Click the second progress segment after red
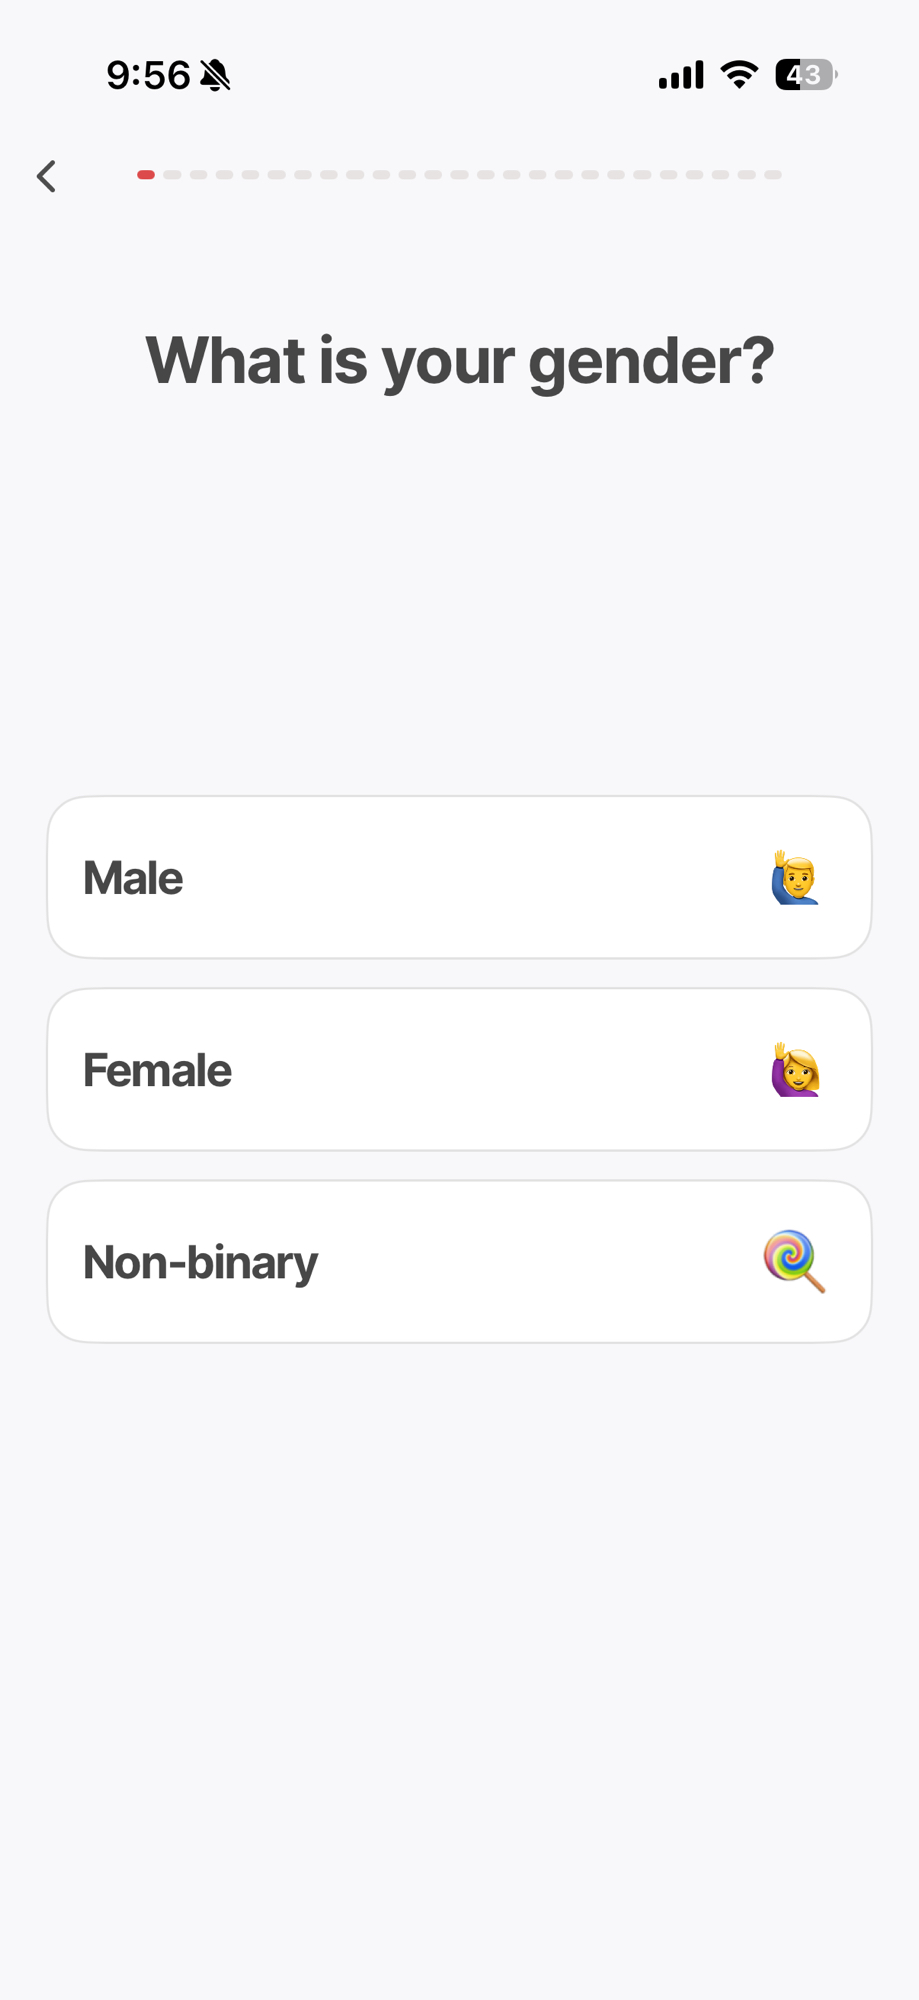Image resolution: width=919 pixels, height=2000 pixels. pos(198,175)
